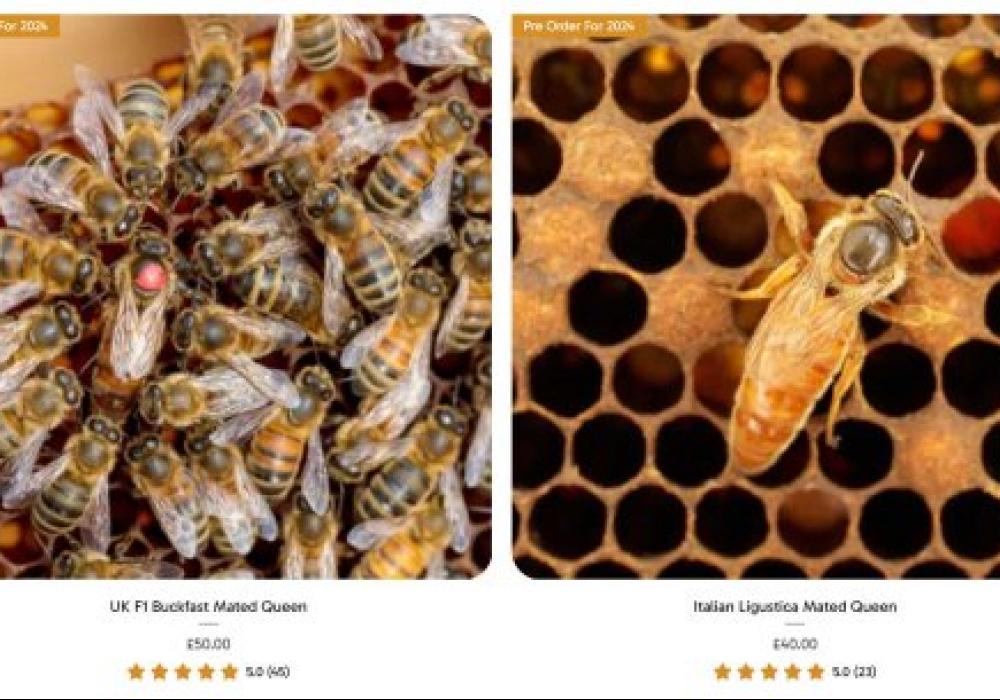Click the partially visible 2024 badge on the Buckfast image

pos(29,26)
